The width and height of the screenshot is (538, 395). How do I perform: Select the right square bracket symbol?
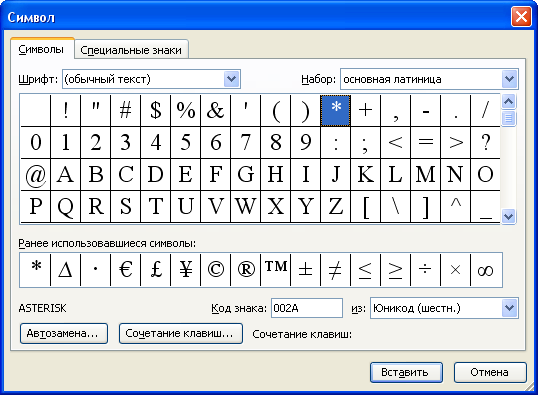tap(425, 207)
